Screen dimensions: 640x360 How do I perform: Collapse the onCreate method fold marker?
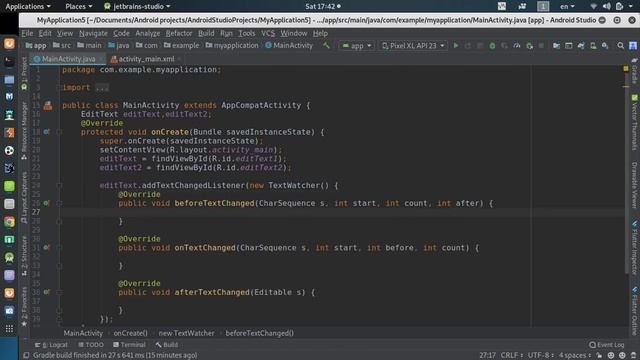pos(59,132)
